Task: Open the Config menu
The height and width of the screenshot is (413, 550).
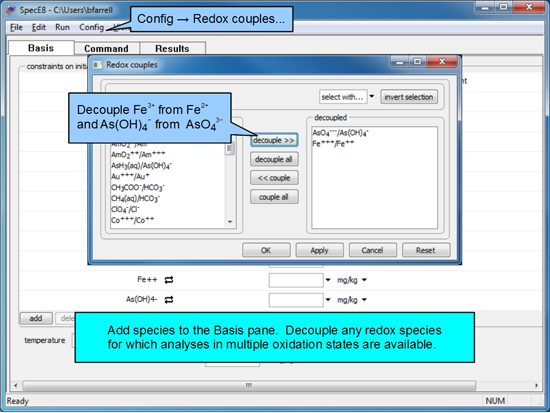Action: click(x=91, y=27)
